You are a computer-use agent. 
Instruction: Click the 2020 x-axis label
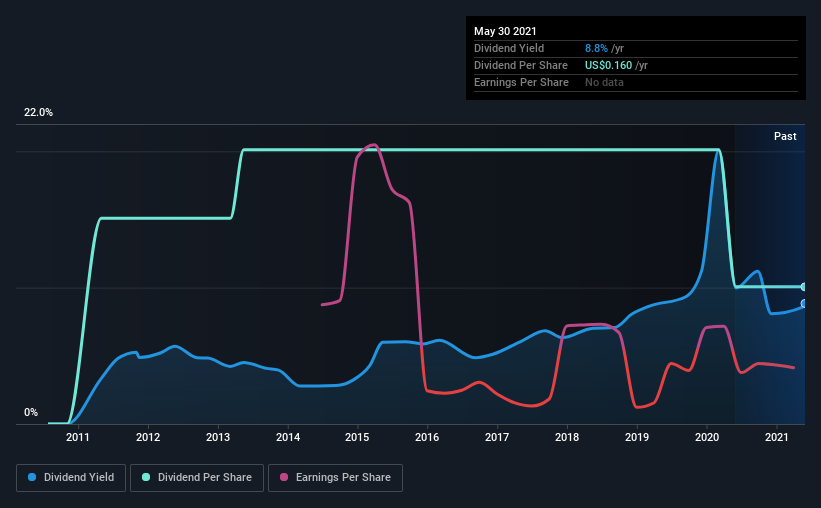tap(707, 437)
